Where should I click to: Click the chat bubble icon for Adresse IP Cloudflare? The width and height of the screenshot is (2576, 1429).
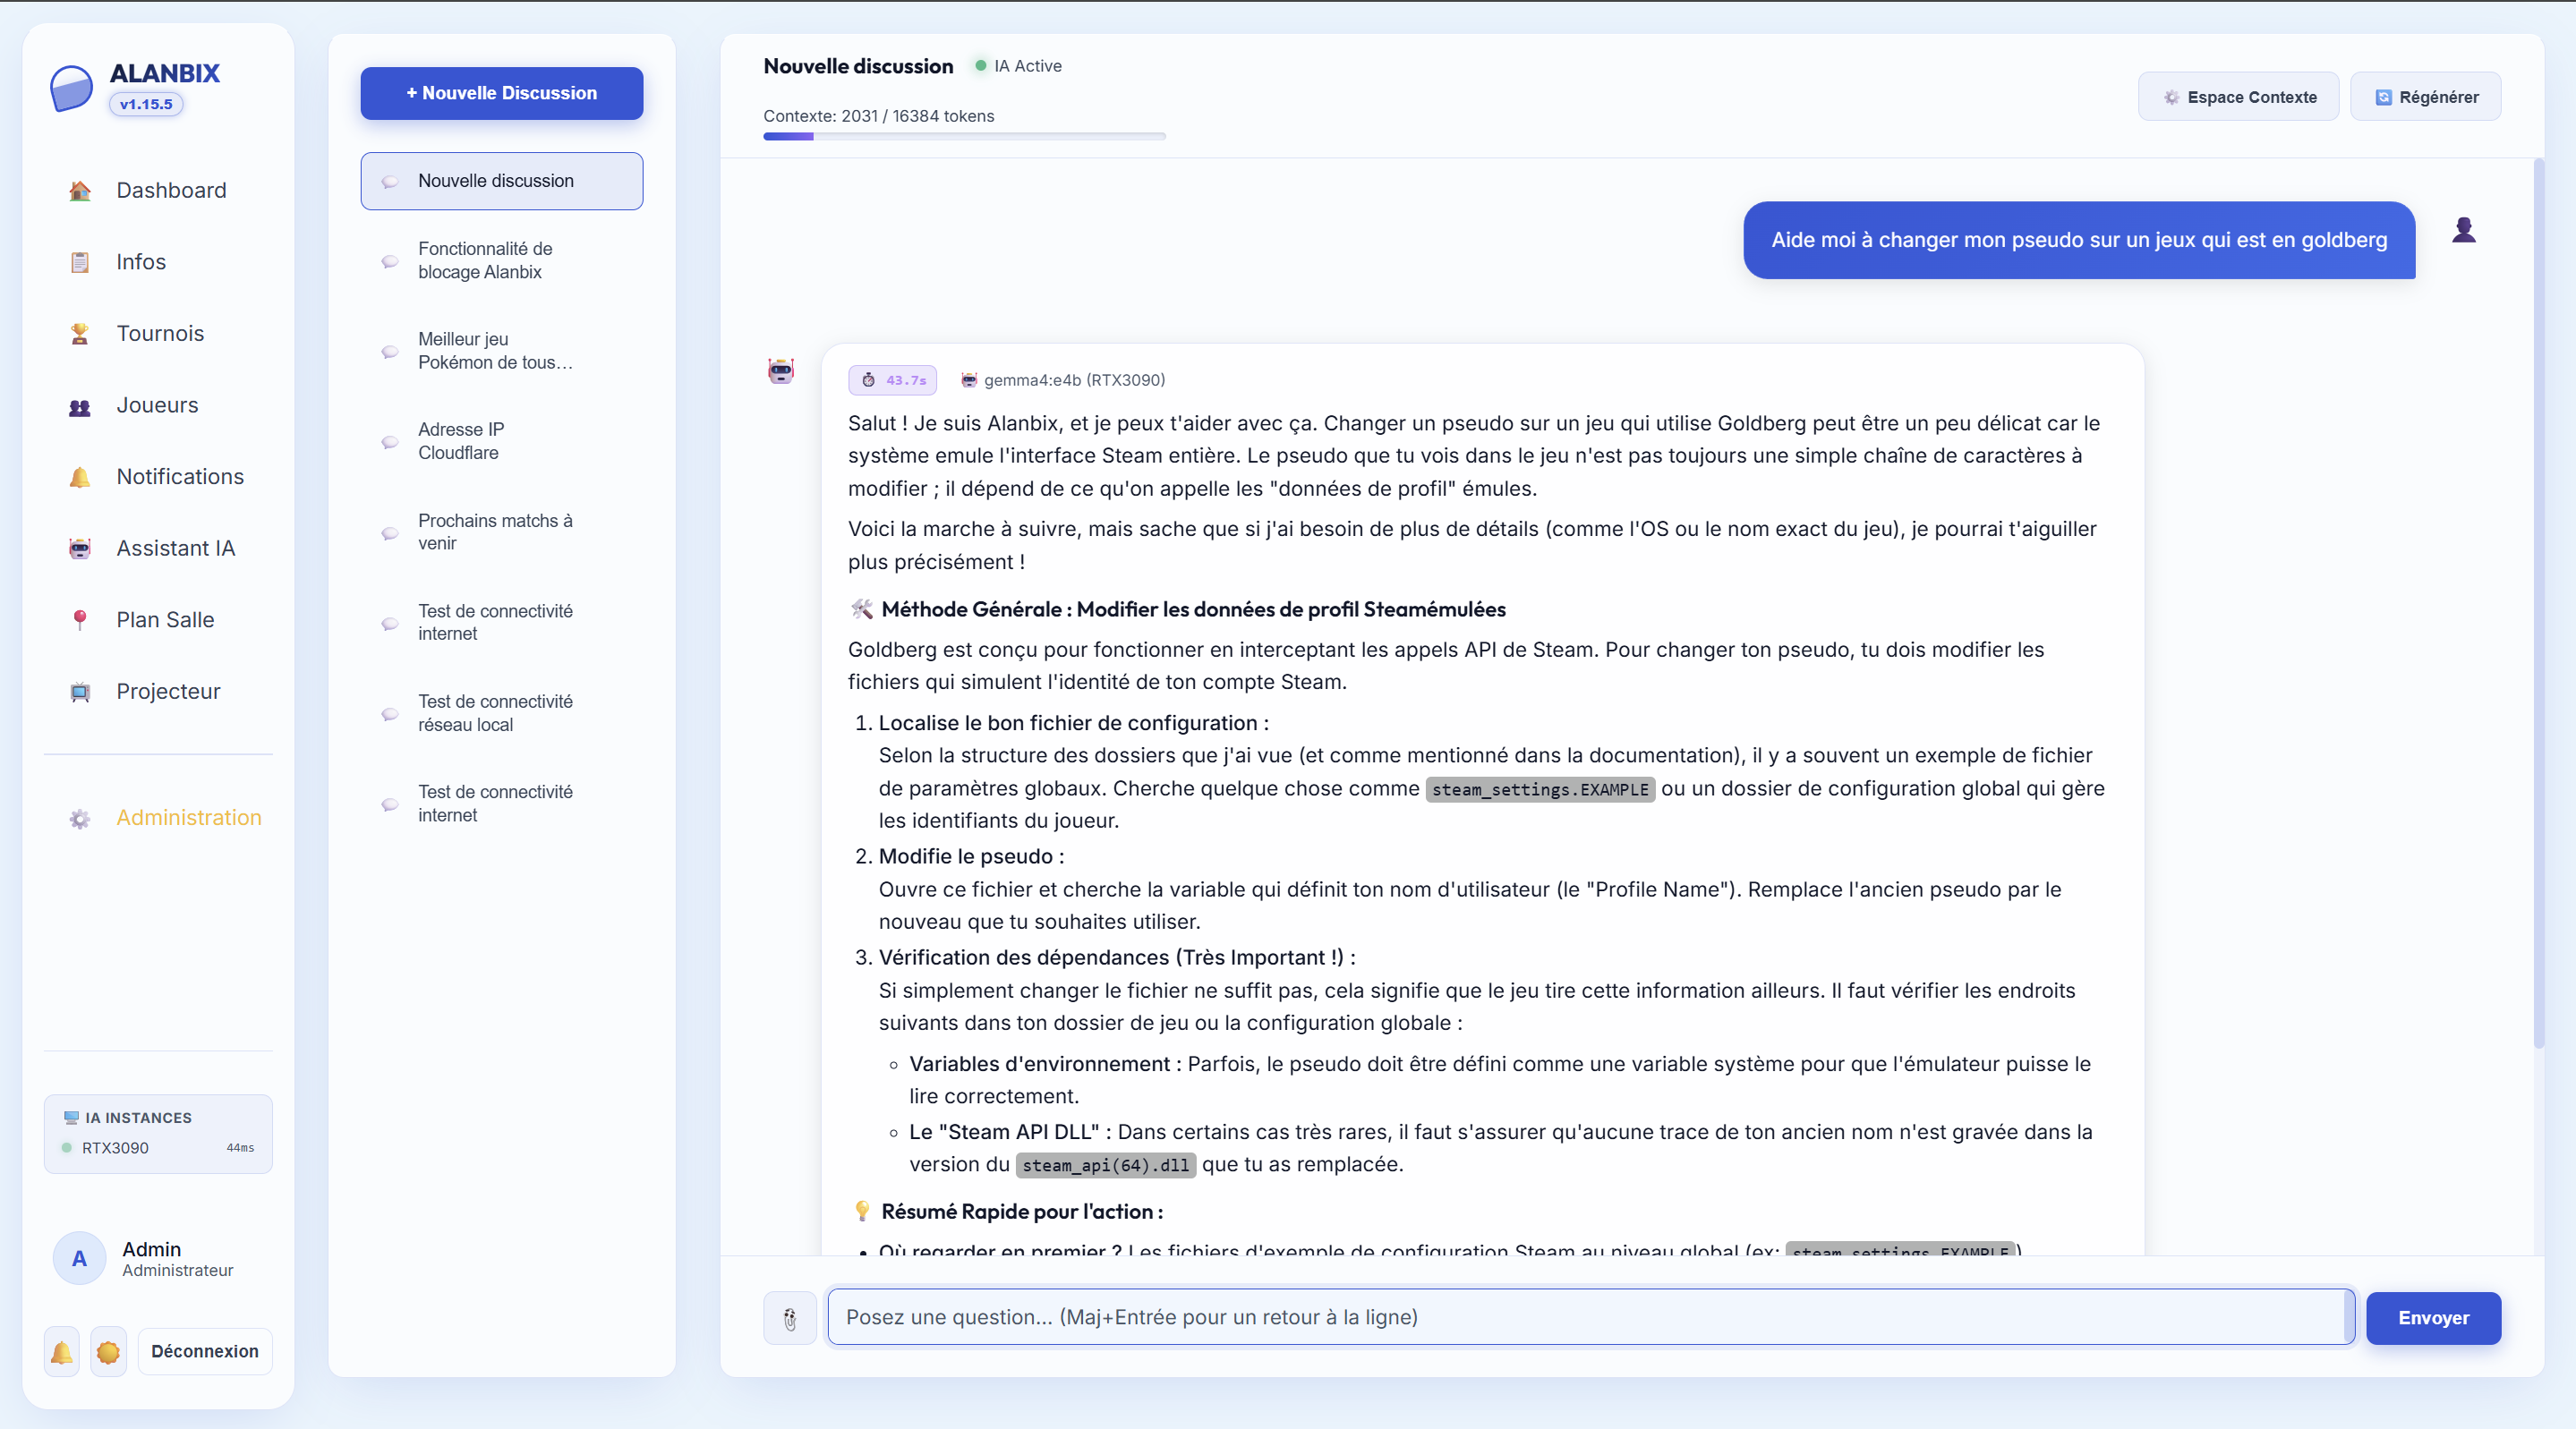coord(390,442)
